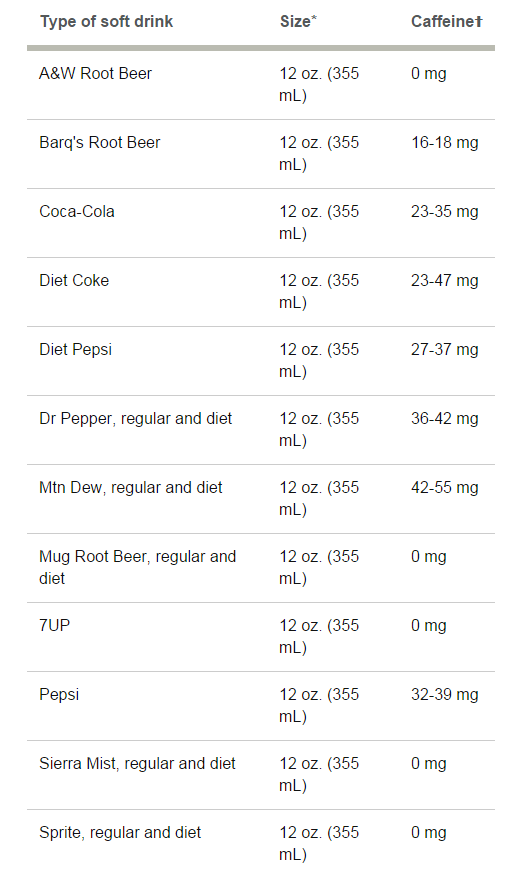Click the Size column header
This screenshot has width=517, height=872.
[298, 21]
